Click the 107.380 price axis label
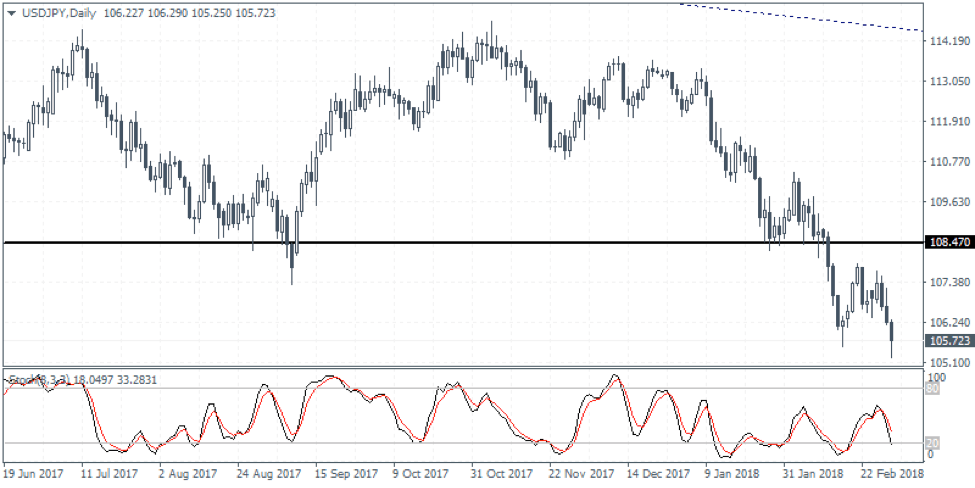 [946, 282]
